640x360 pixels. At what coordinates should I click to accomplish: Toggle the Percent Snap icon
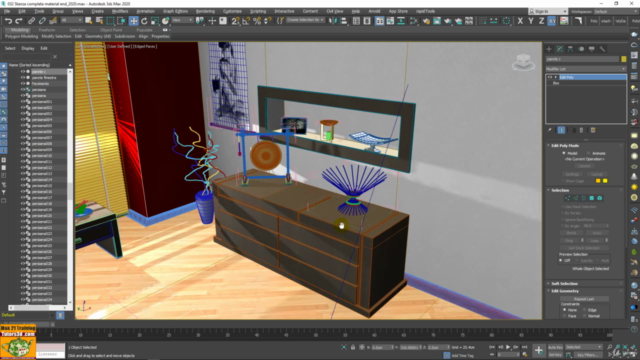tap(257, 20)
